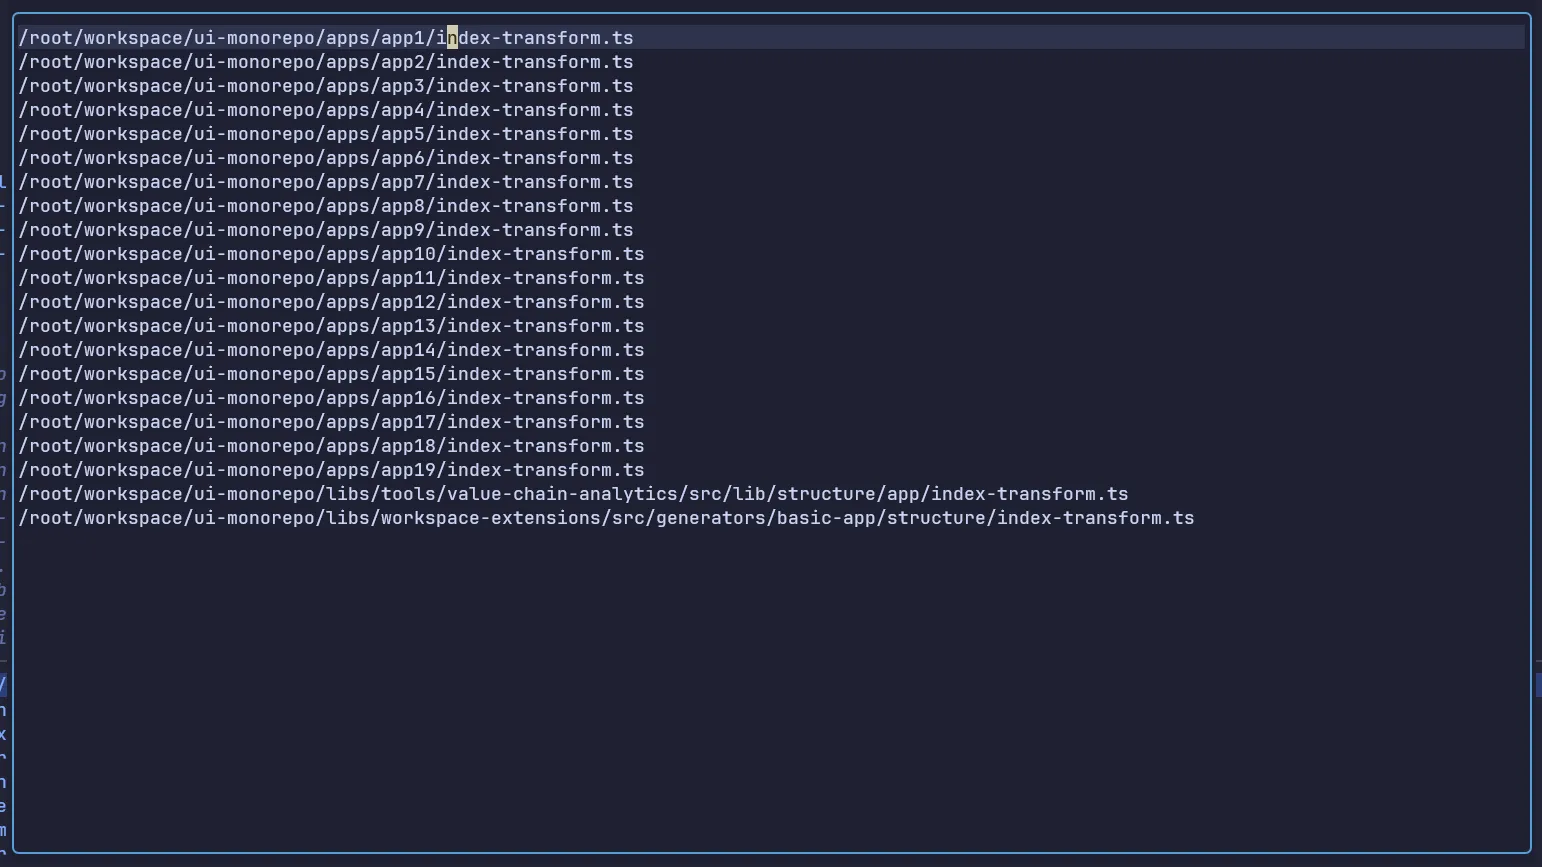Select the app4 index-transform.ts result line

(326, 110)
